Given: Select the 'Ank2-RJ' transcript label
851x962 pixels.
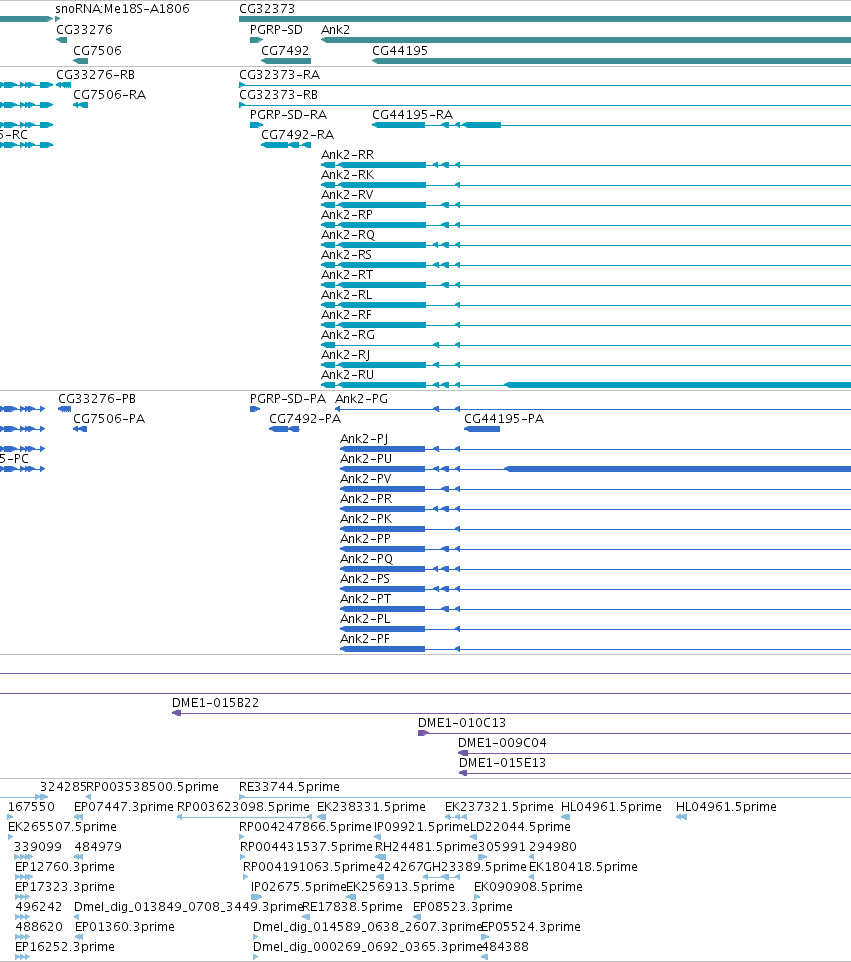Looking at the screenshot, I should [x=345, y=355].
